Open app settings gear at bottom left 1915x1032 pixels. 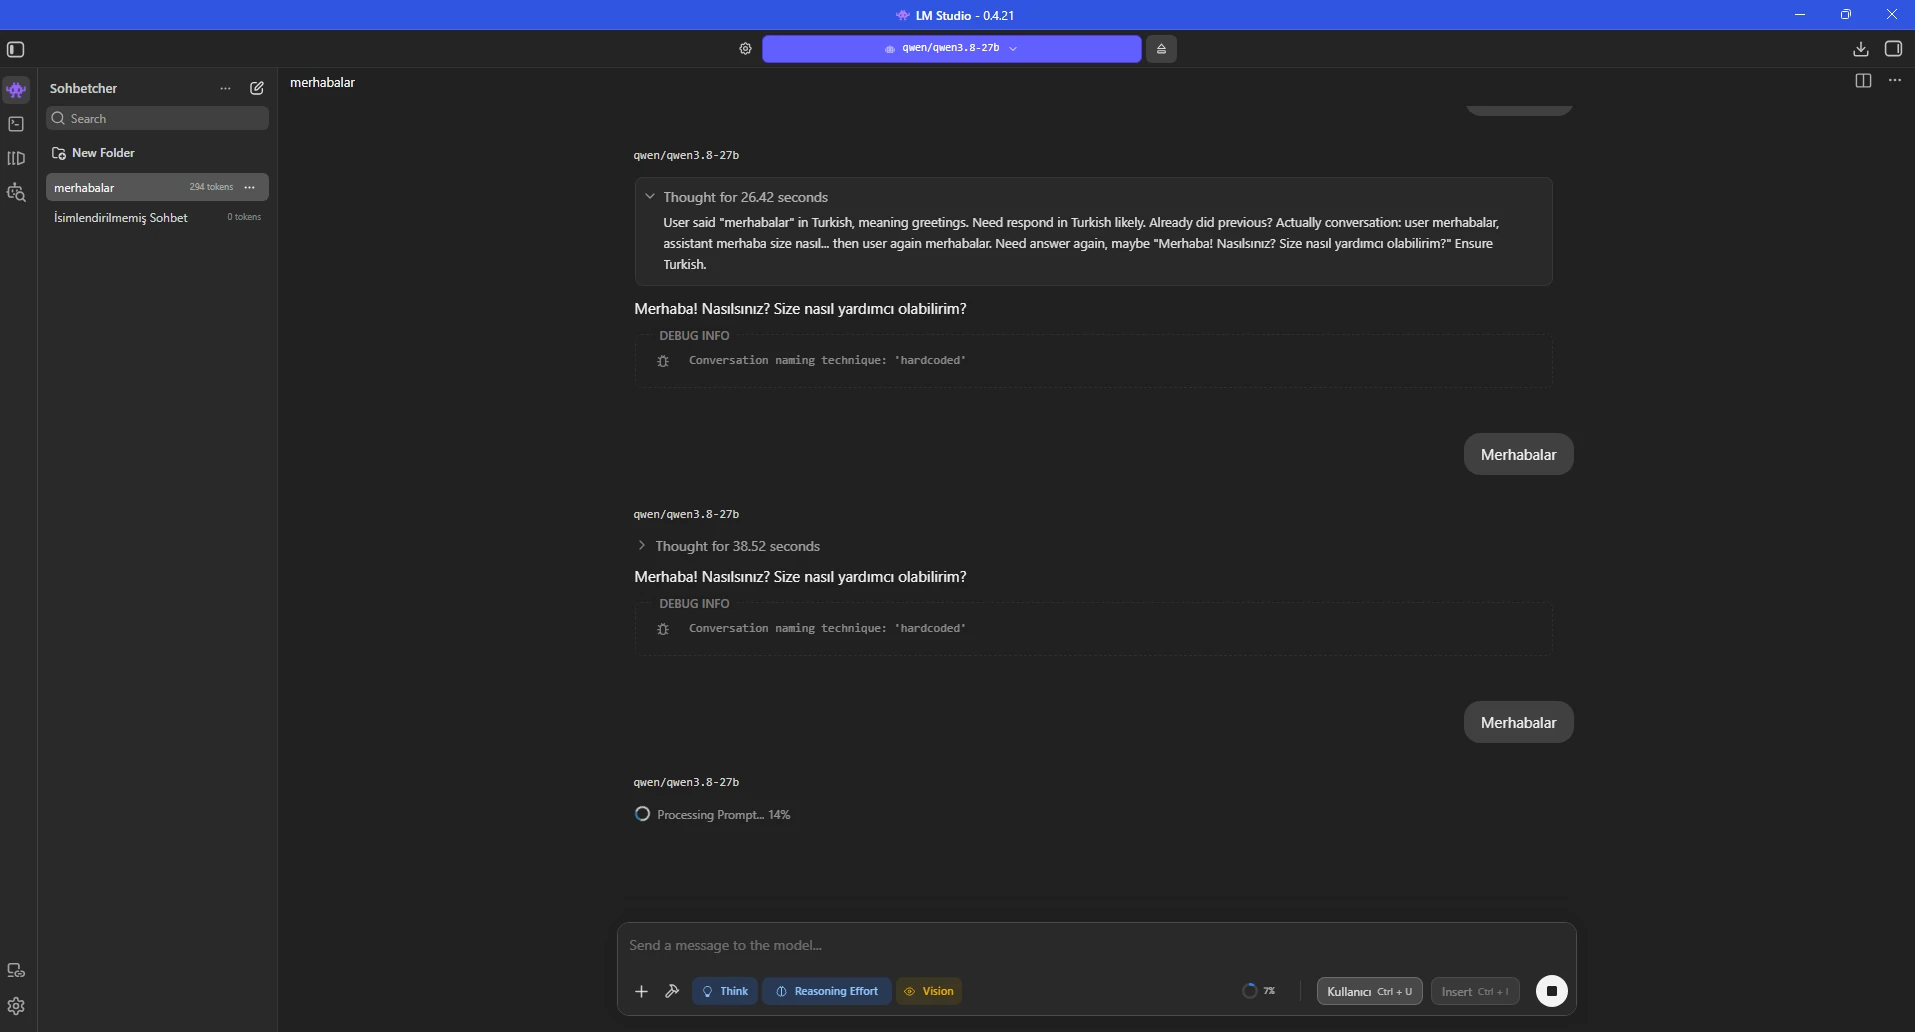[x=16, y=1006]
